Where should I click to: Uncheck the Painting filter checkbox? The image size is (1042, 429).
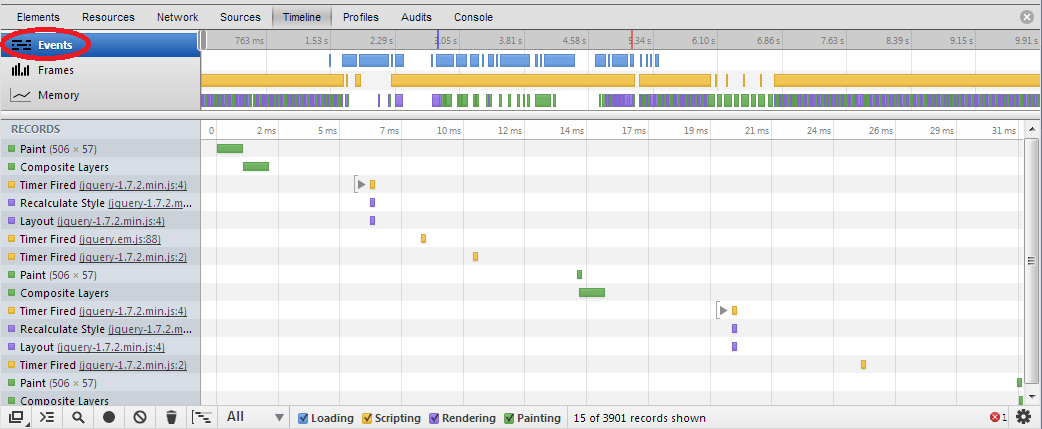(509, 418)
